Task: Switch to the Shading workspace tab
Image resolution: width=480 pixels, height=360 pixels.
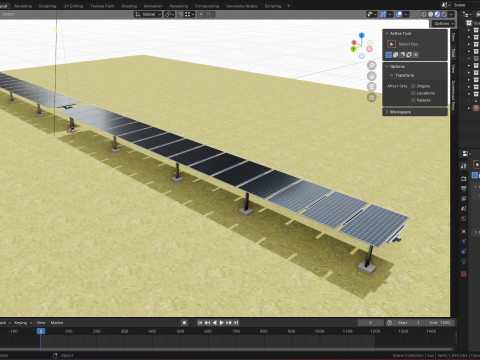Action: 129,6
